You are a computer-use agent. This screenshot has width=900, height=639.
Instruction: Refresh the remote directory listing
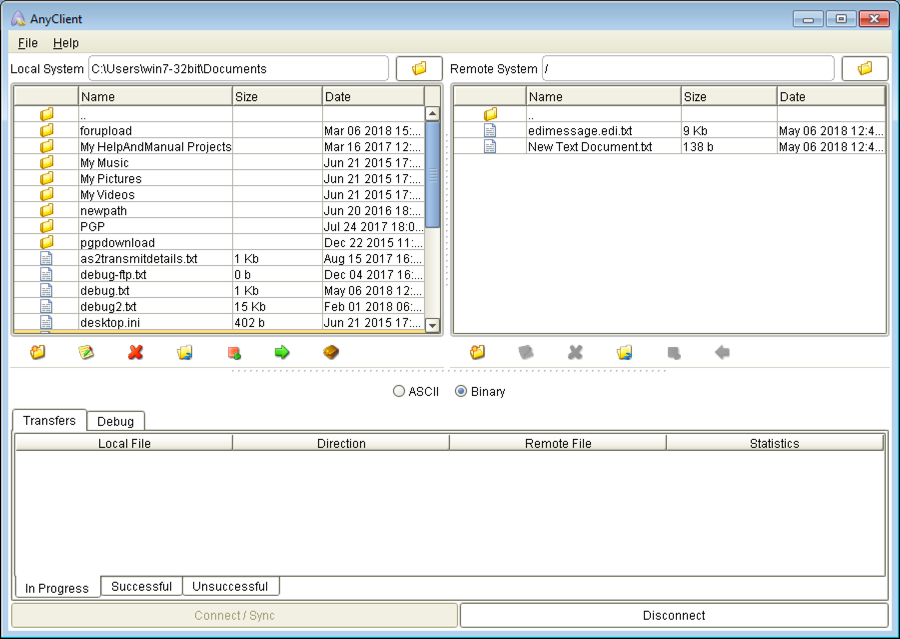[622, 352]
